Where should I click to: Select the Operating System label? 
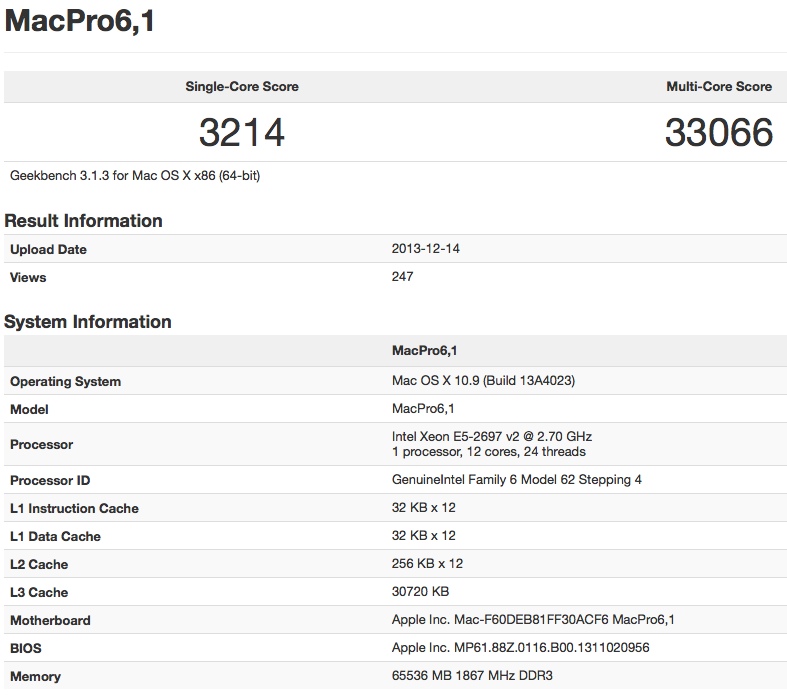tap(66, 381)
